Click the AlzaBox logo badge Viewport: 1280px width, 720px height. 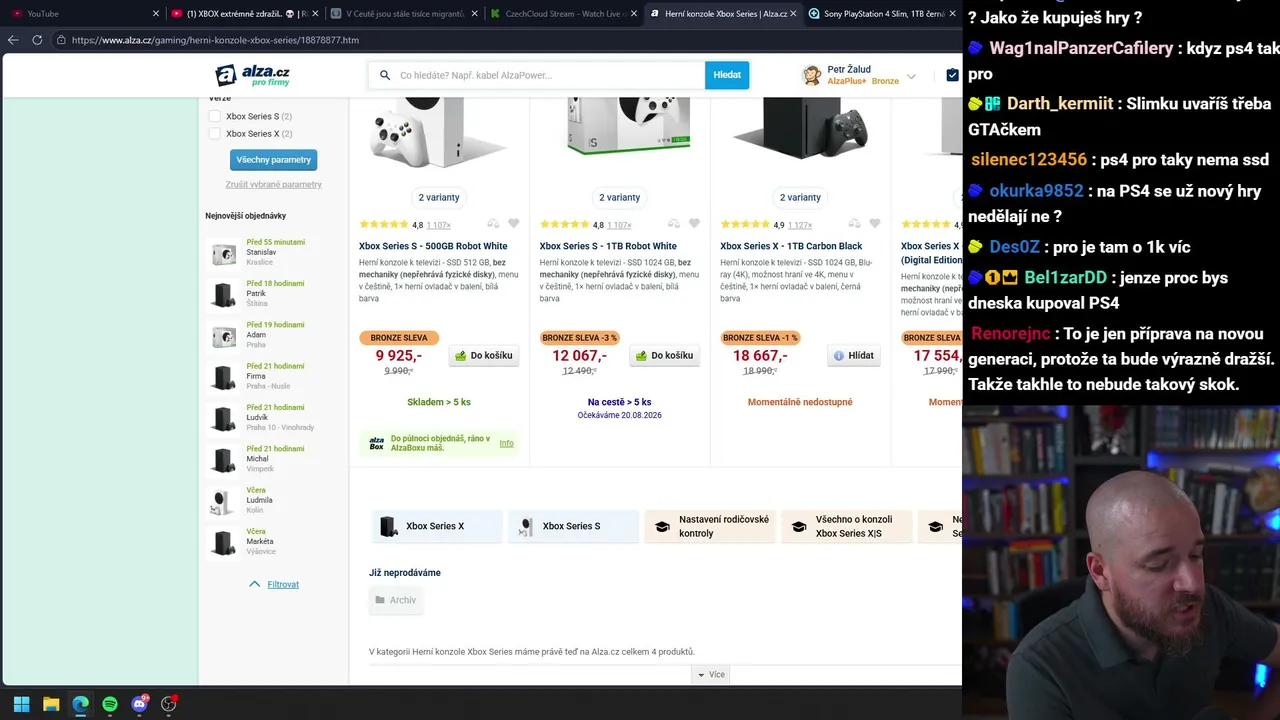click(376, 443)
